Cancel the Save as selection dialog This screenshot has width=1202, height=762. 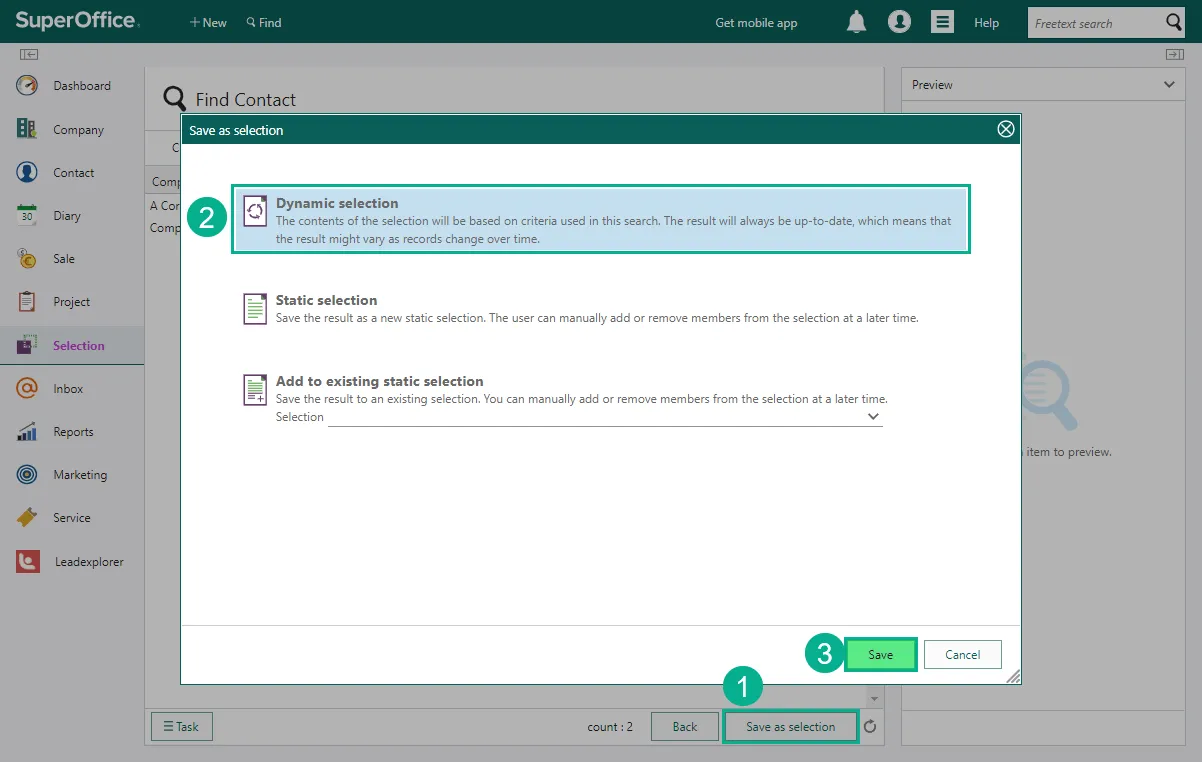tap(962, 654)
